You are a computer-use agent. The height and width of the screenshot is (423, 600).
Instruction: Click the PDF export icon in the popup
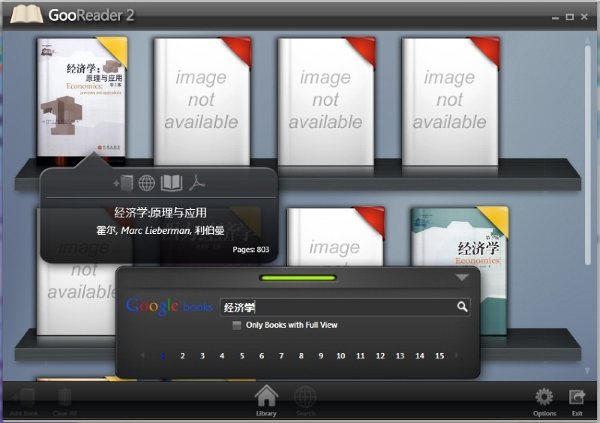pyautogui.click(x=197, y=183)
